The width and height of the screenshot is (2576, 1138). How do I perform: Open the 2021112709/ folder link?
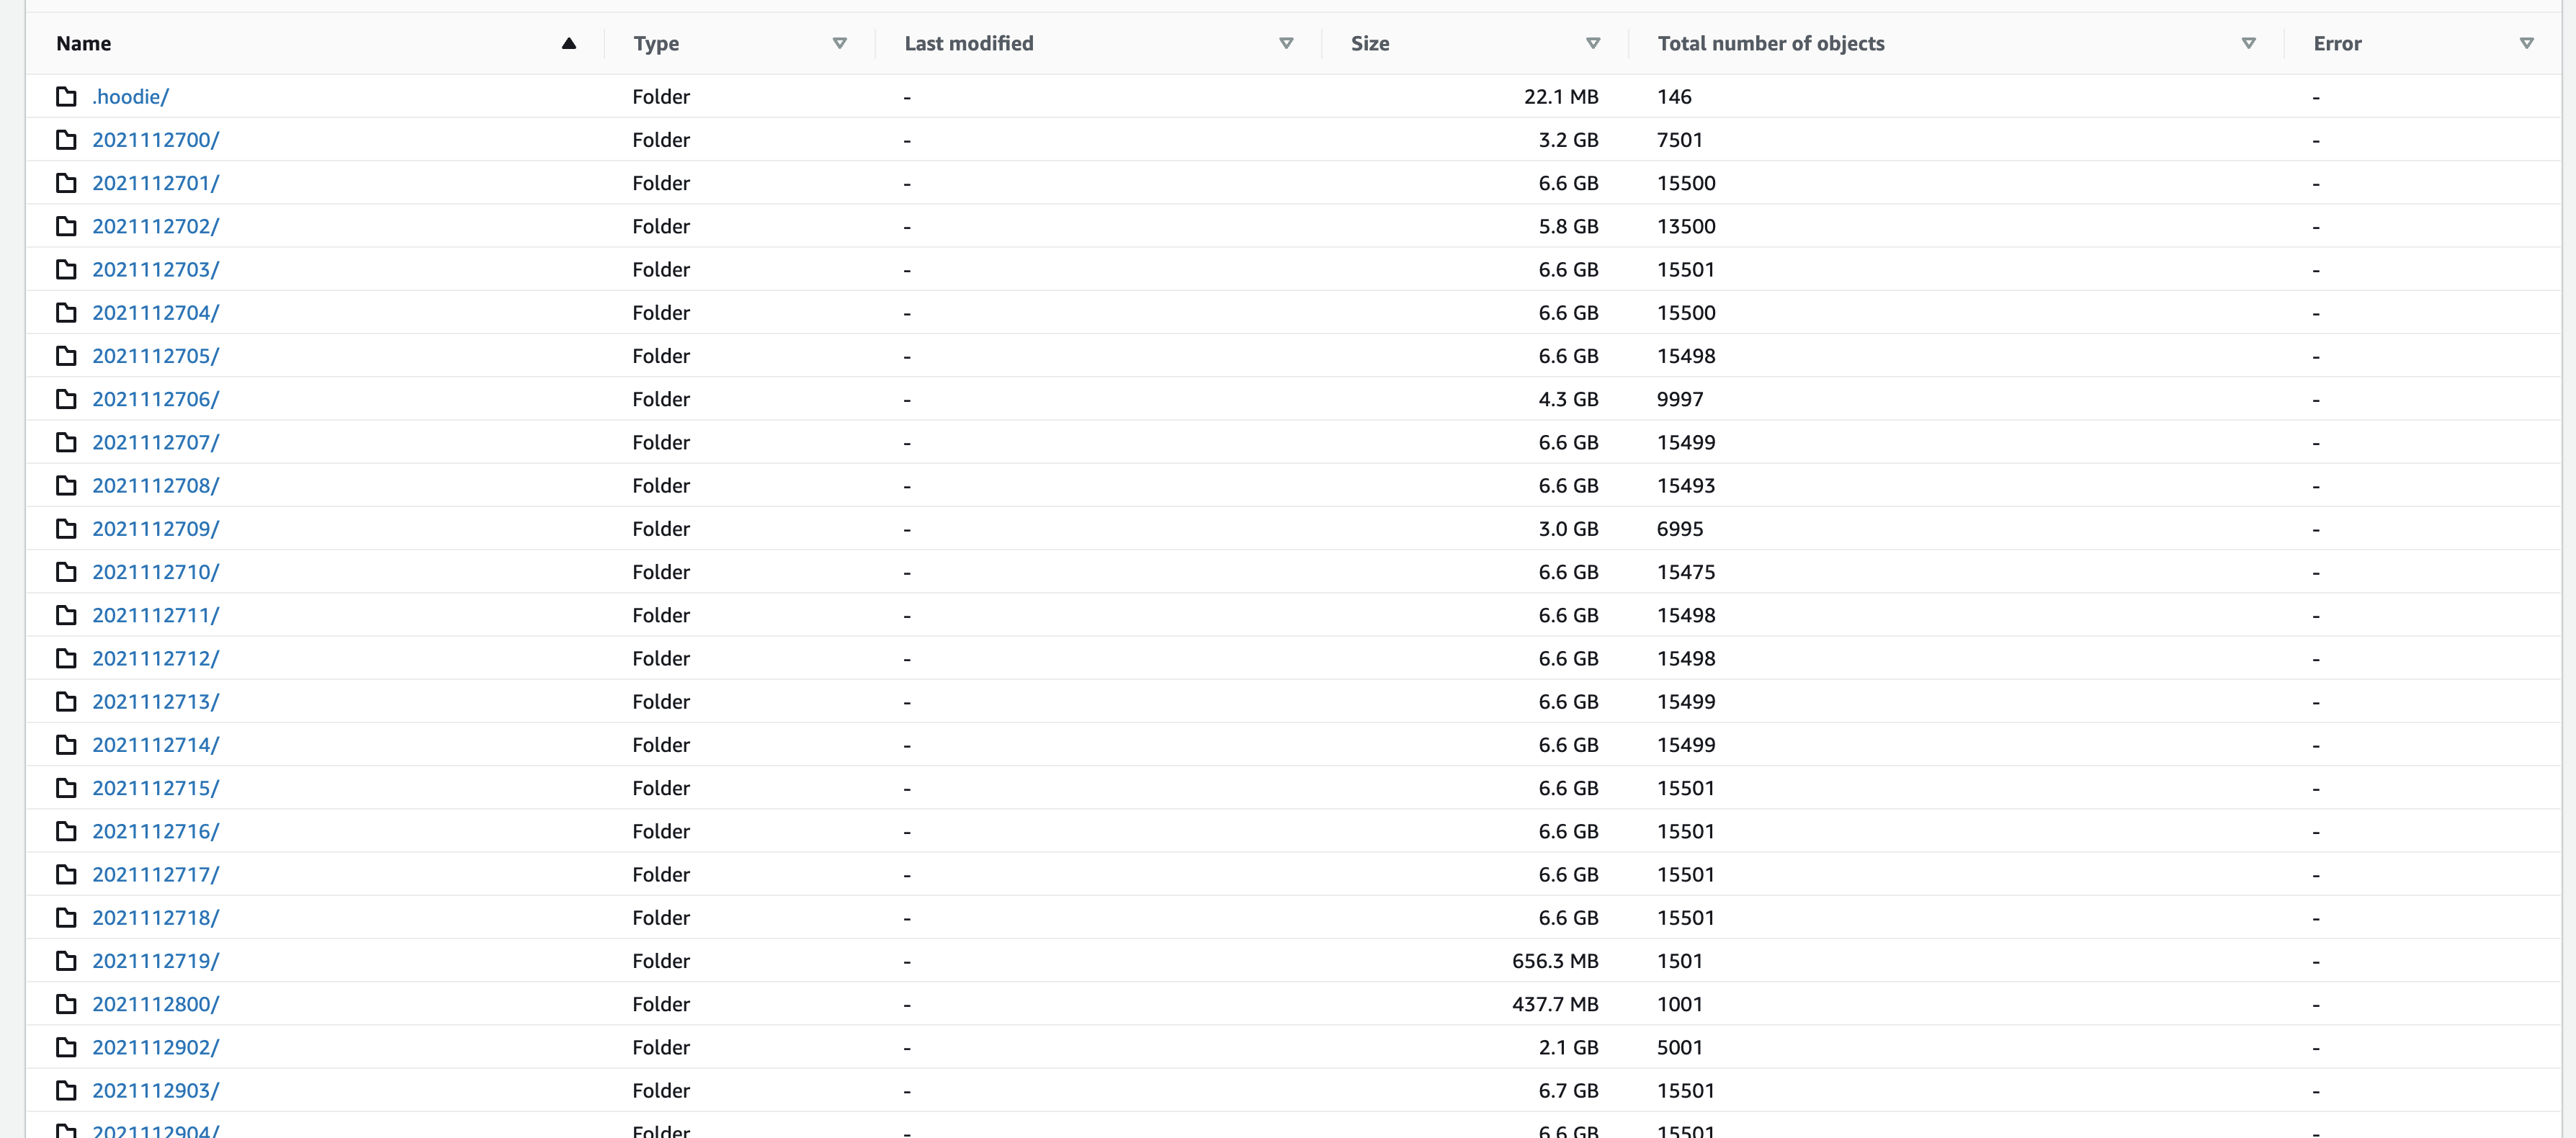pyautogui.click(x=155, y=529)
